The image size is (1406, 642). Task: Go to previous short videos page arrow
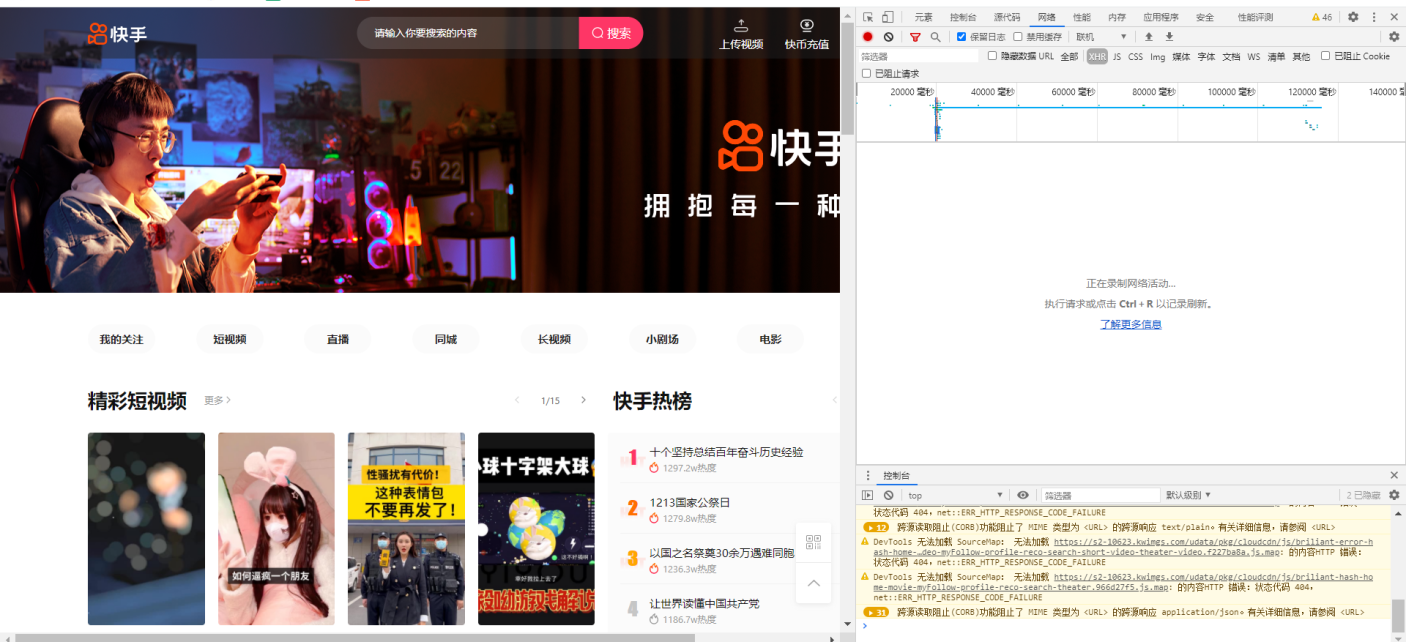[517, 400]
